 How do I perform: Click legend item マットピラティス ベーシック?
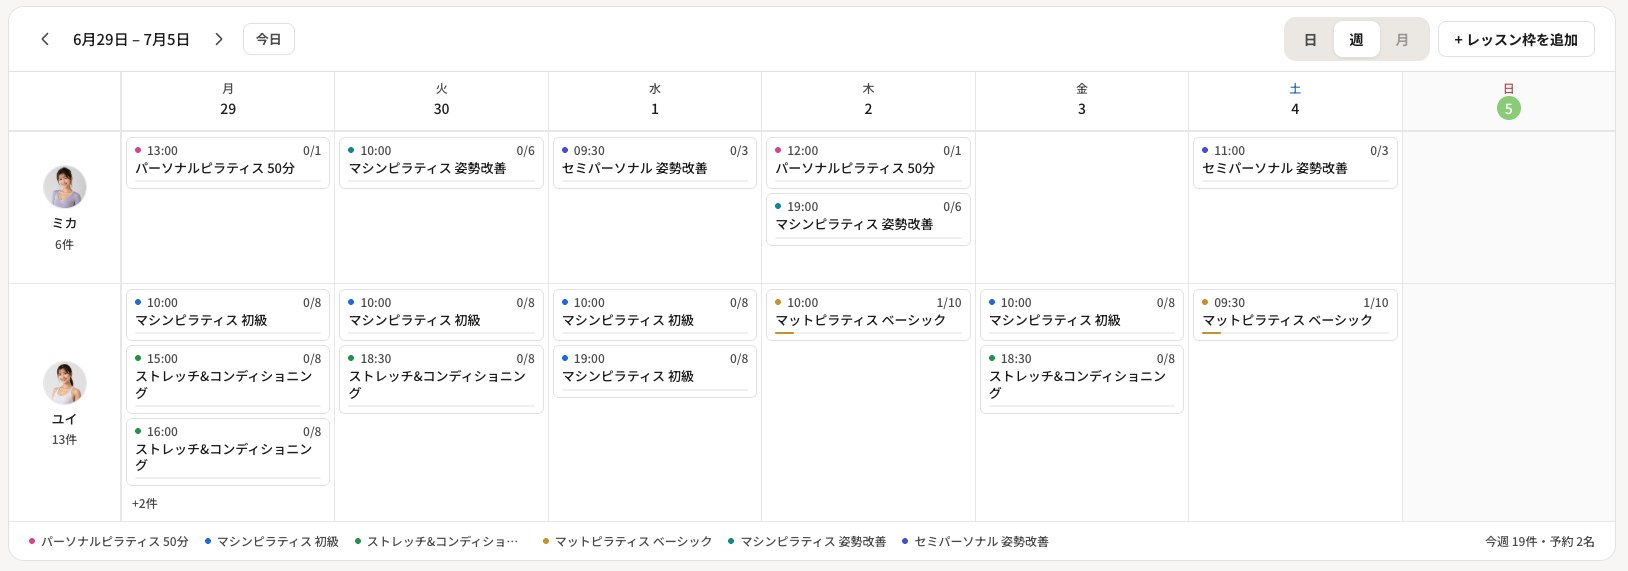pos(627,542)
